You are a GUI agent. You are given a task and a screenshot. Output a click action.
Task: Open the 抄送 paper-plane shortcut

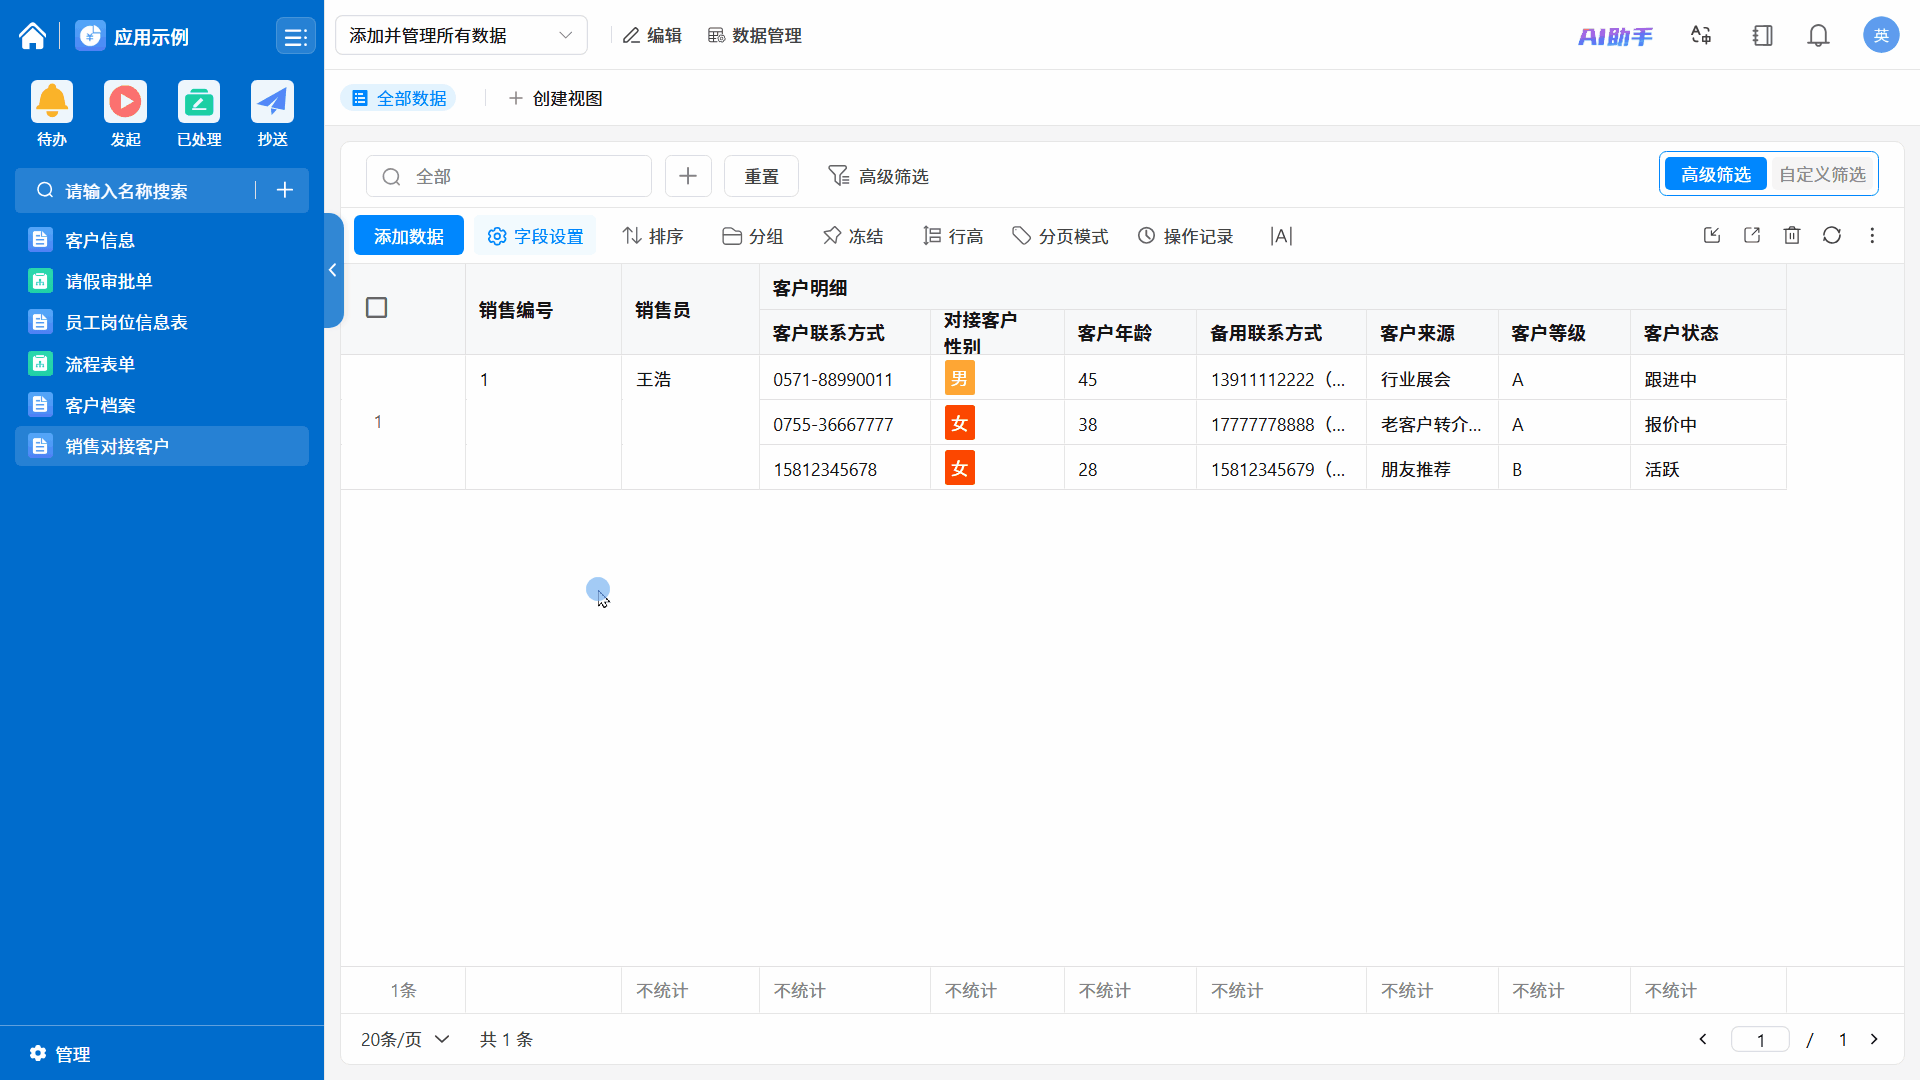click(x=272, y=114)
